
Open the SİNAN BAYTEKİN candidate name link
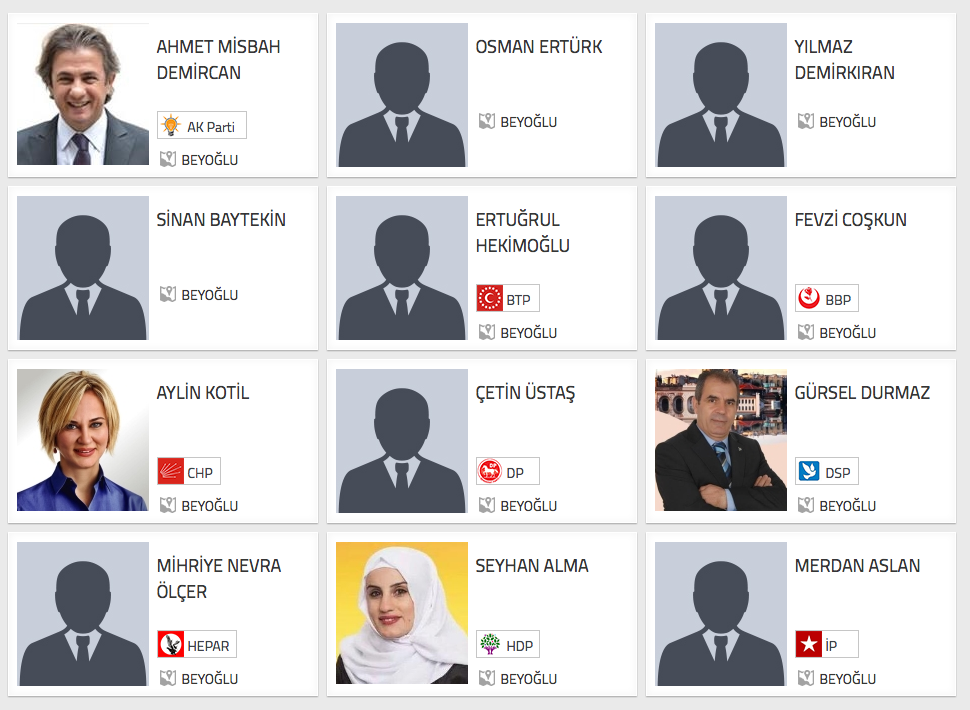point(221,220)
